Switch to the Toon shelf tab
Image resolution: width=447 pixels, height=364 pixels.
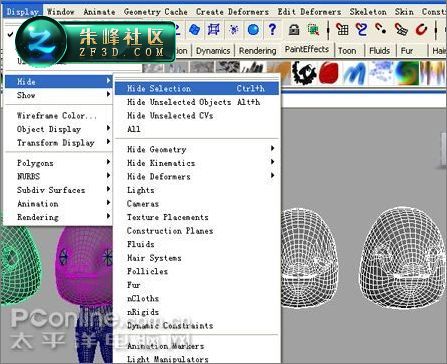click(347, 51)
